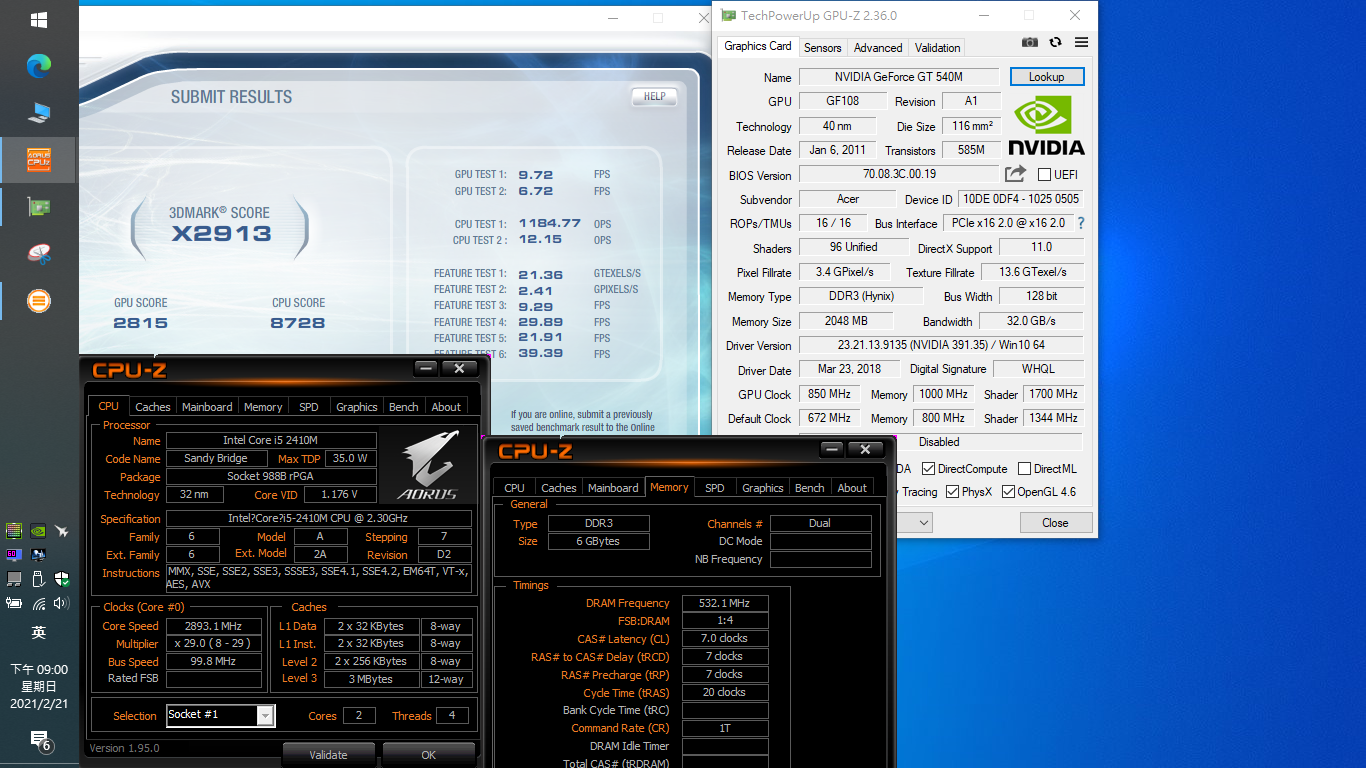Switch to Sensors tab in GPU-Z
Screen dimensions: 1366x768
(823, 47)
